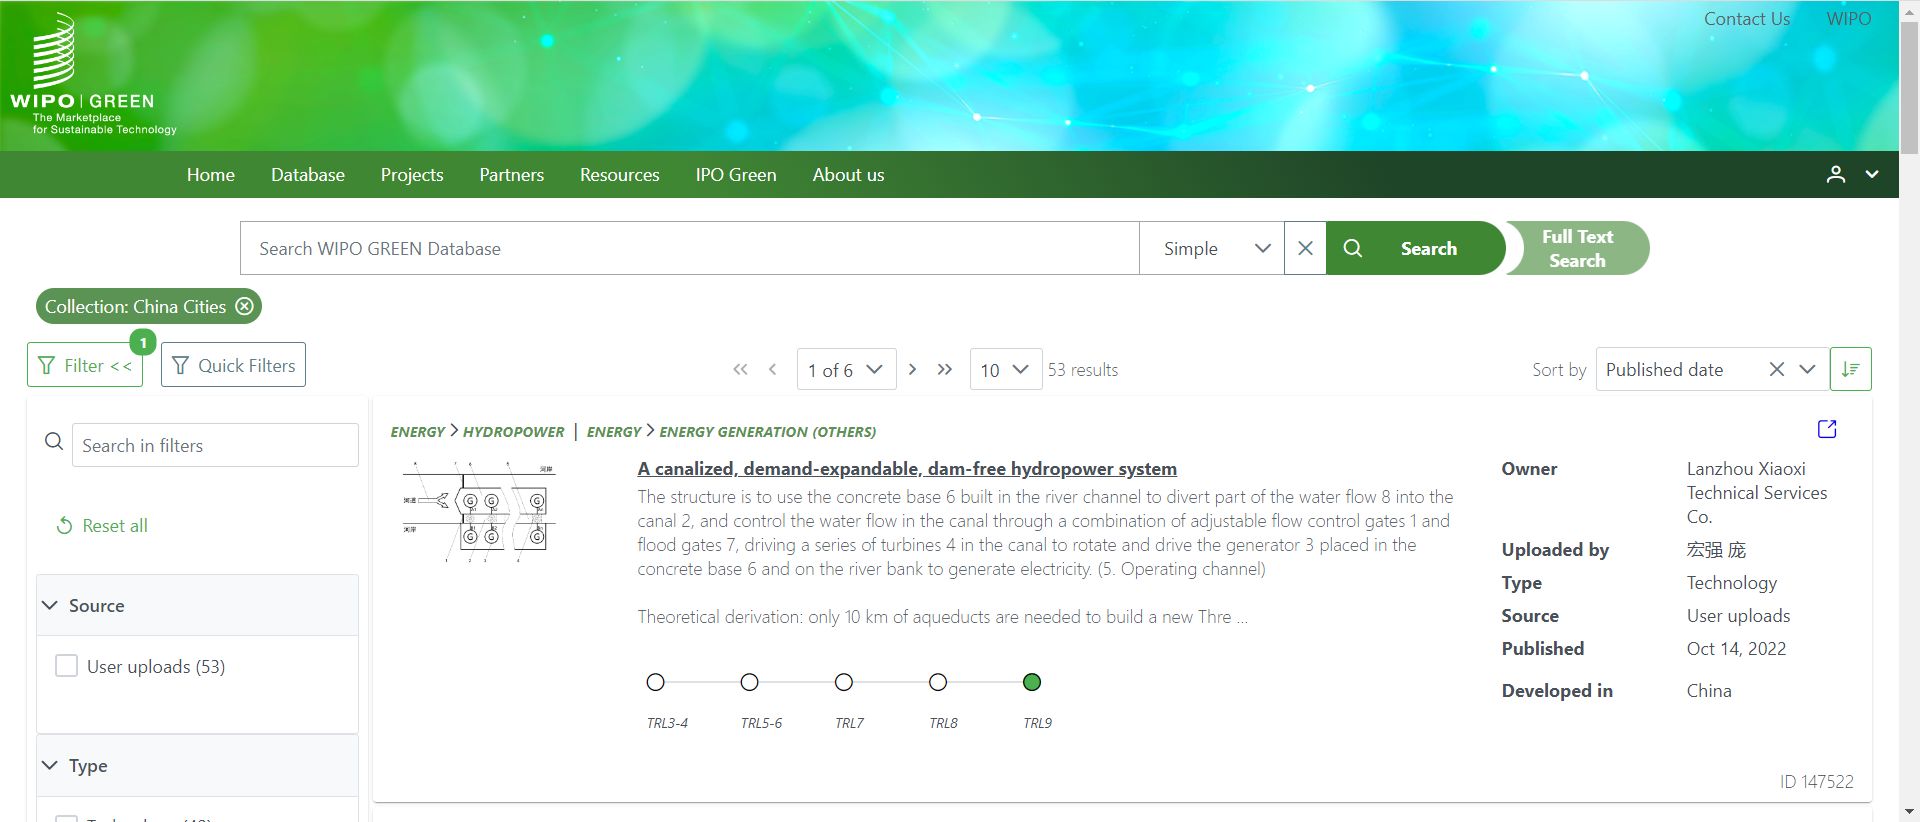Open the canalized hydropower system title link
Image resolution: width=1920 pixels, height=822 pixels.
point(907,469)
